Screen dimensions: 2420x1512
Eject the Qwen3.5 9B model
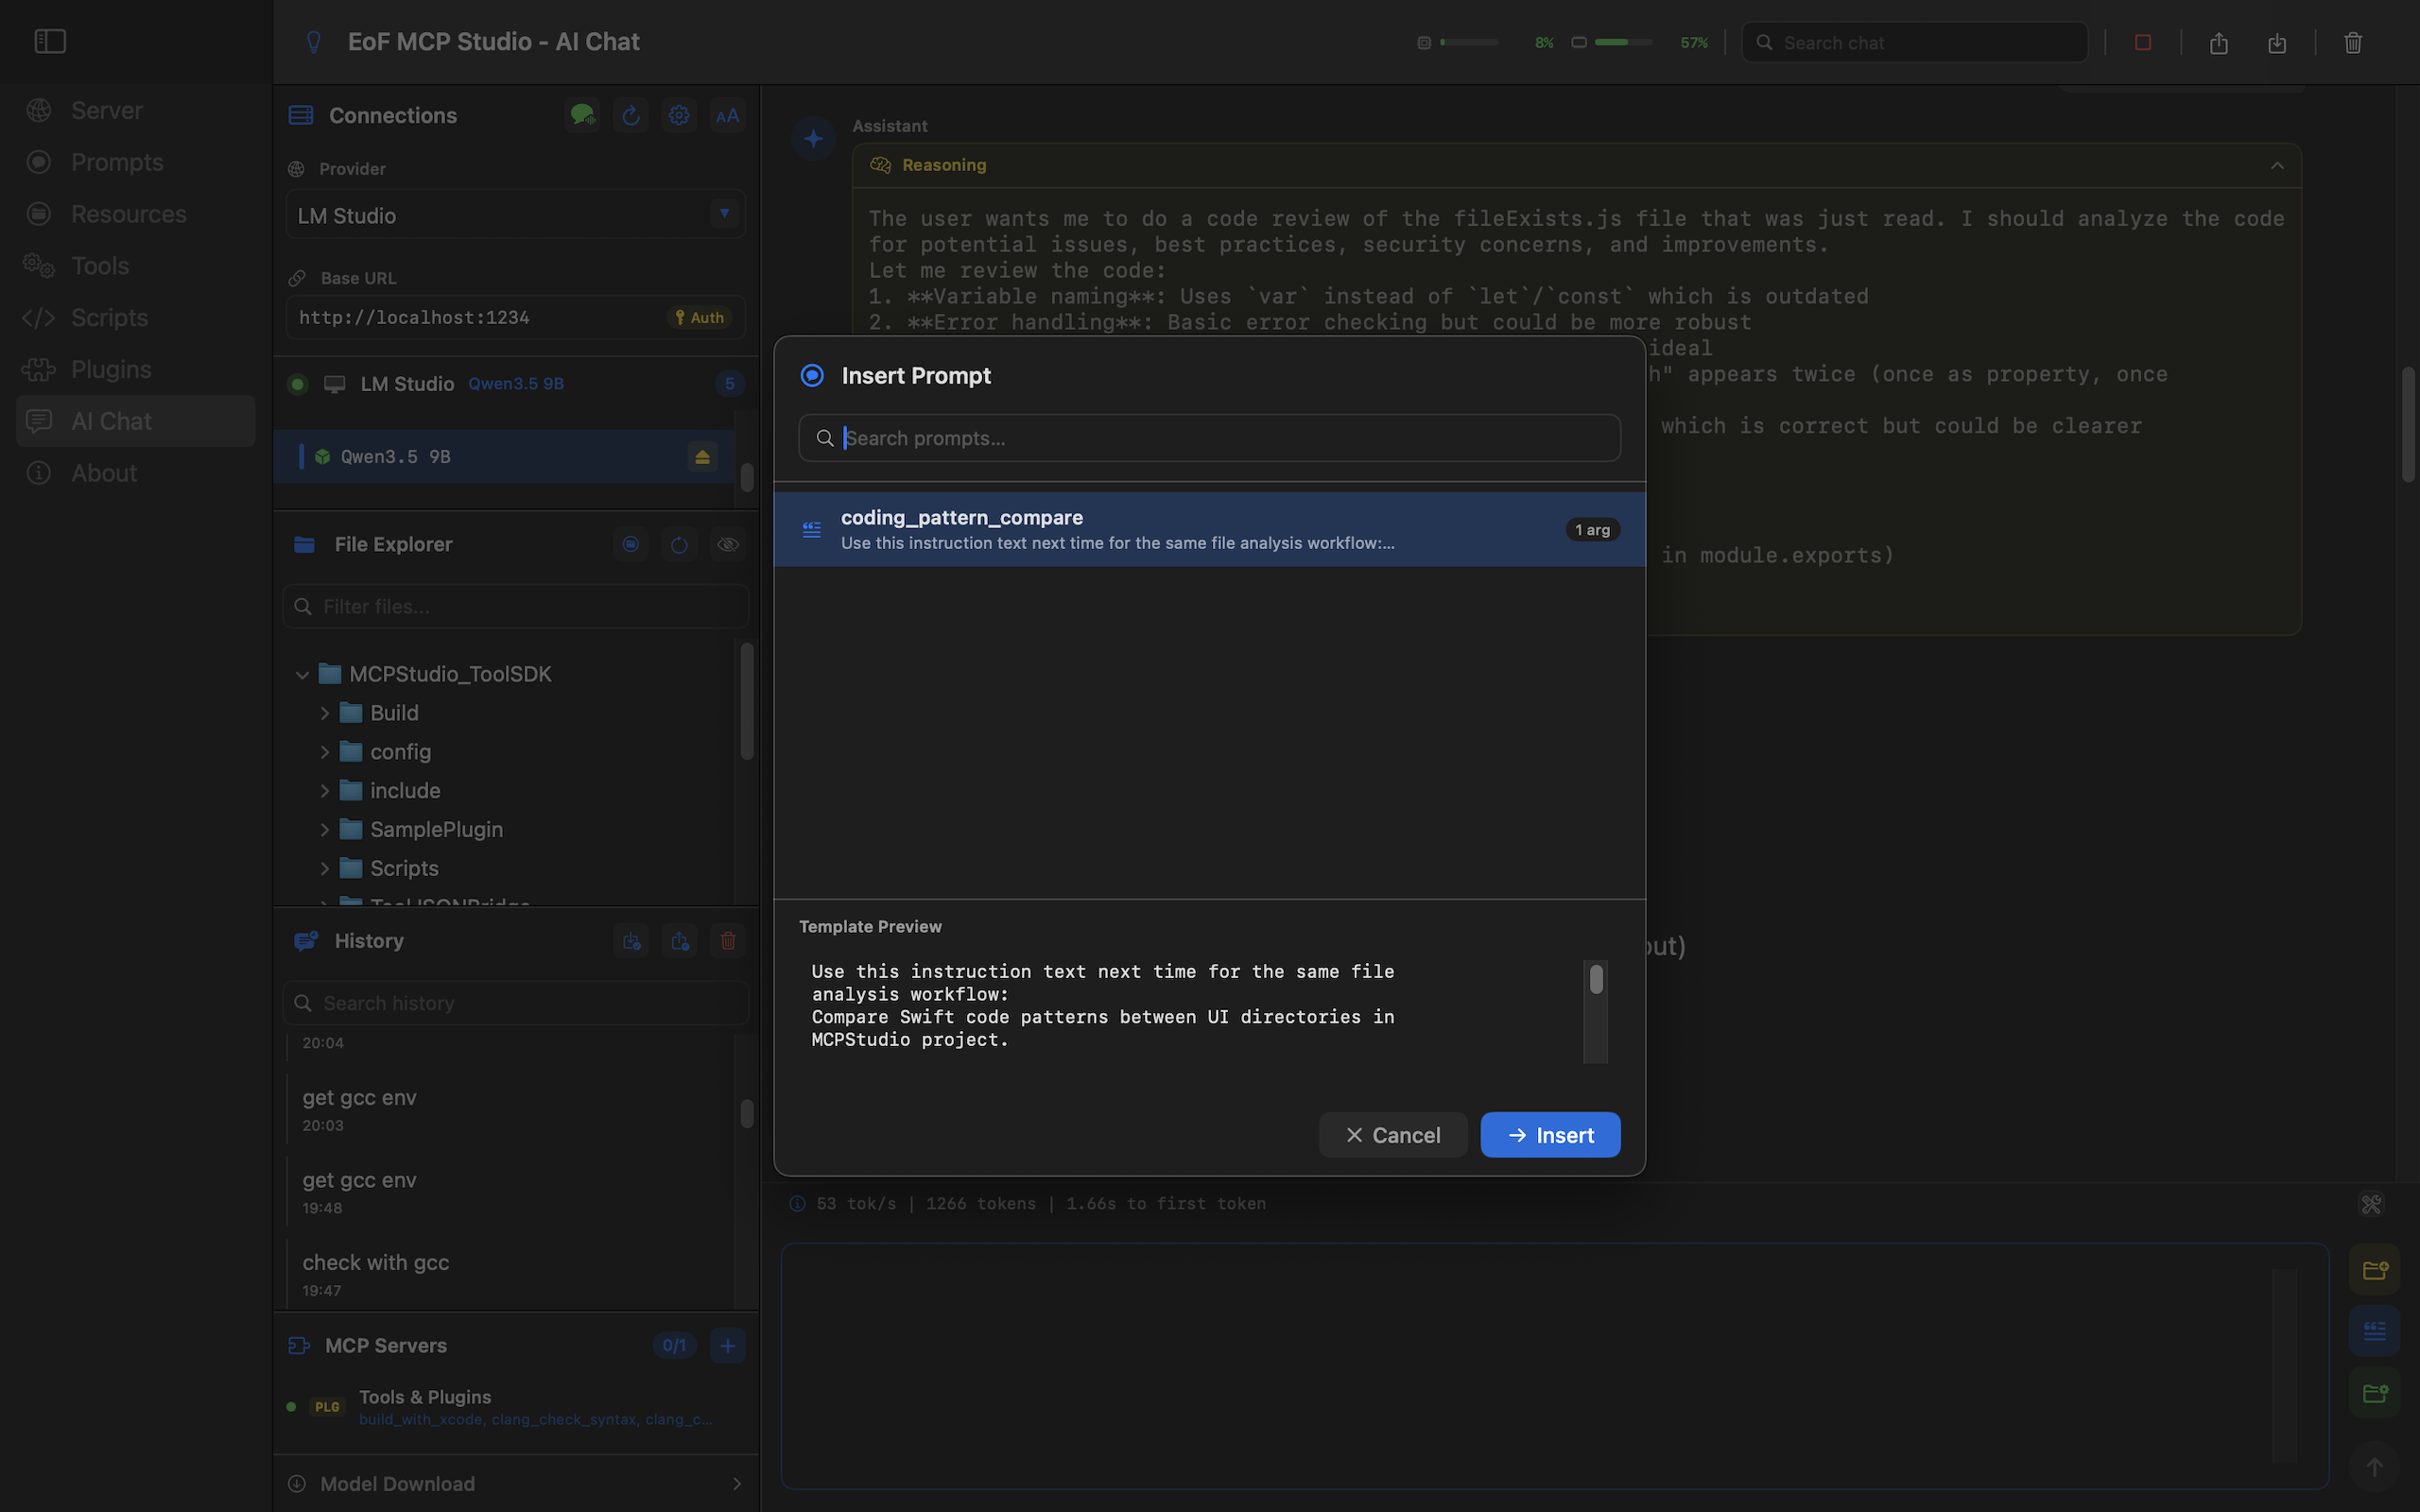[702, 457]
